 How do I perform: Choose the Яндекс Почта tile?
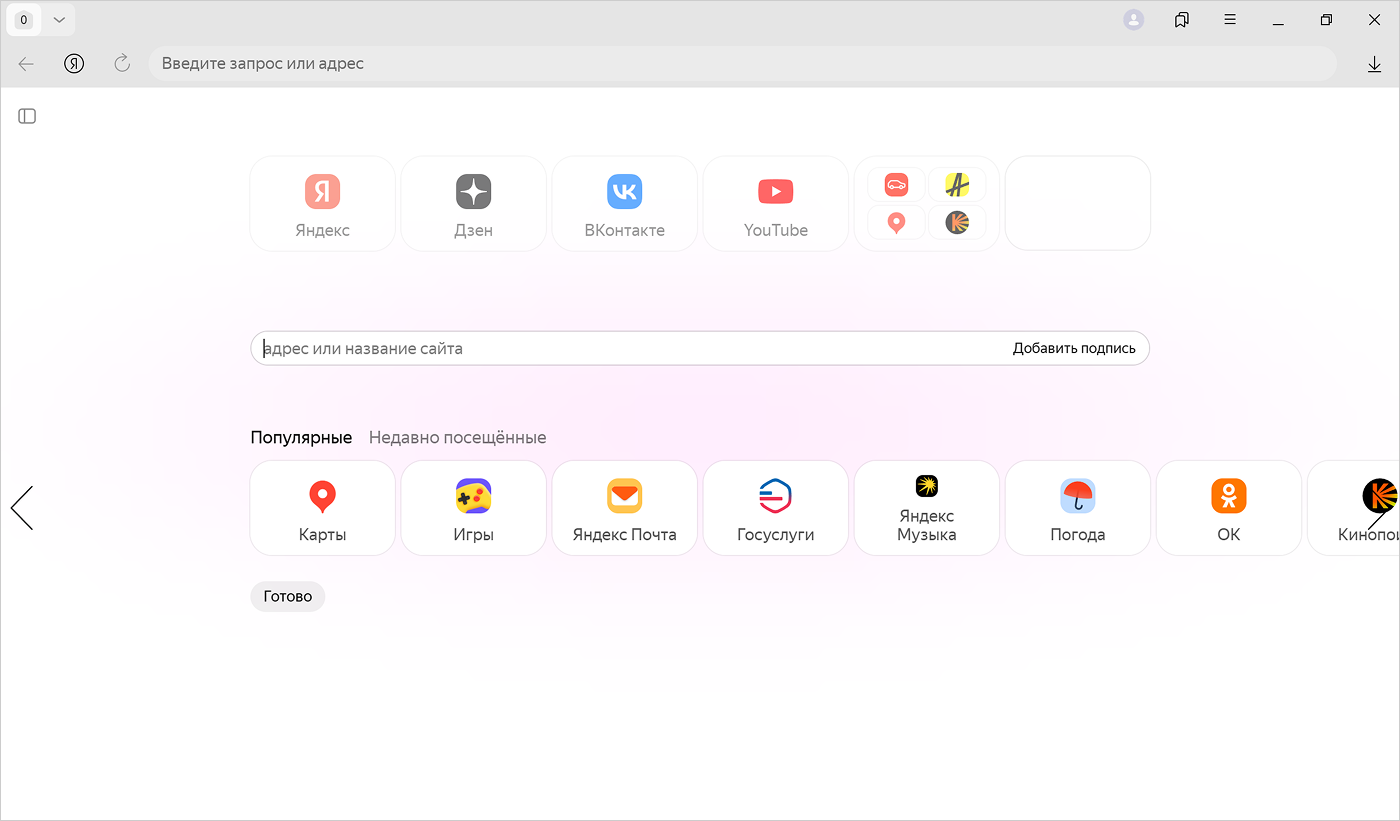click(x=624, y=508)
